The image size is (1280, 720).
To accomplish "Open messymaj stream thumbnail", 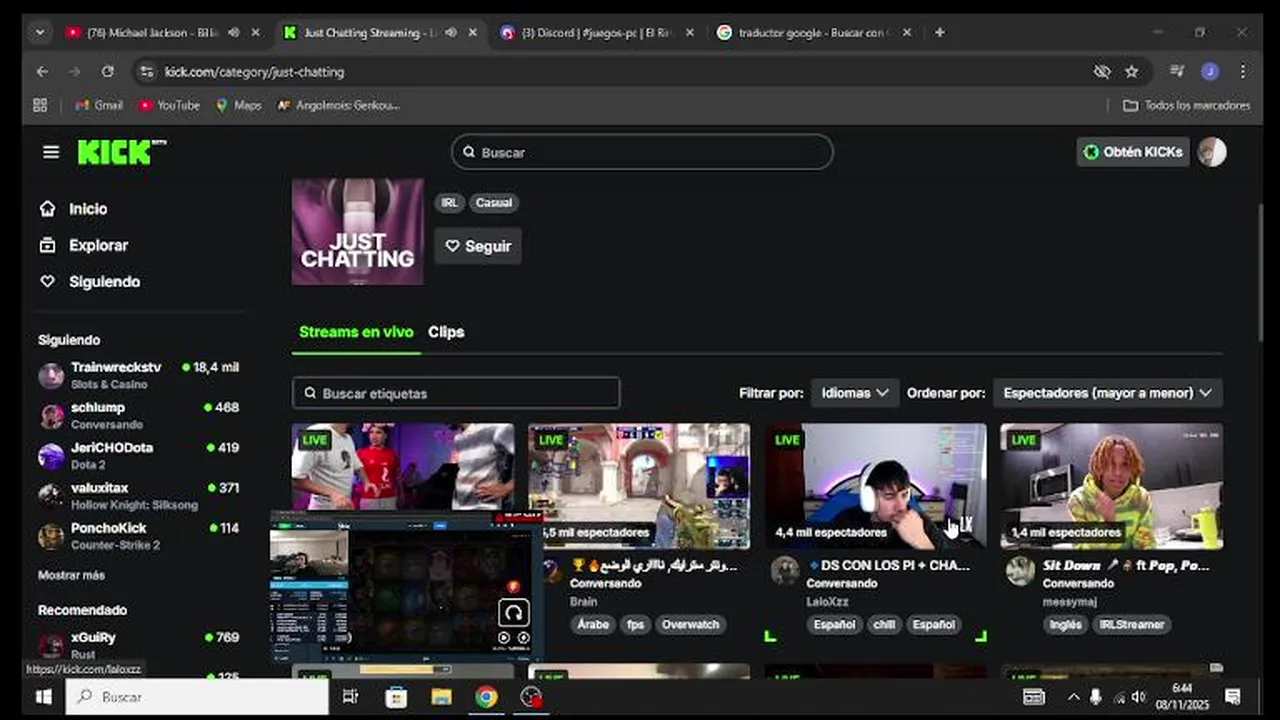I will 1111,486.
